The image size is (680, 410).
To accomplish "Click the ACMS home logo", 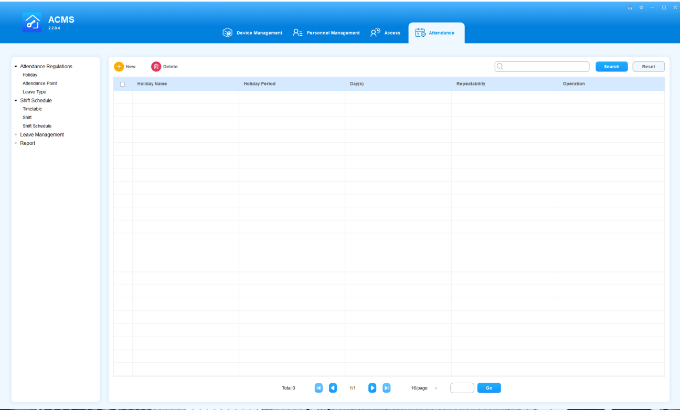I will (x=31, y=23).
